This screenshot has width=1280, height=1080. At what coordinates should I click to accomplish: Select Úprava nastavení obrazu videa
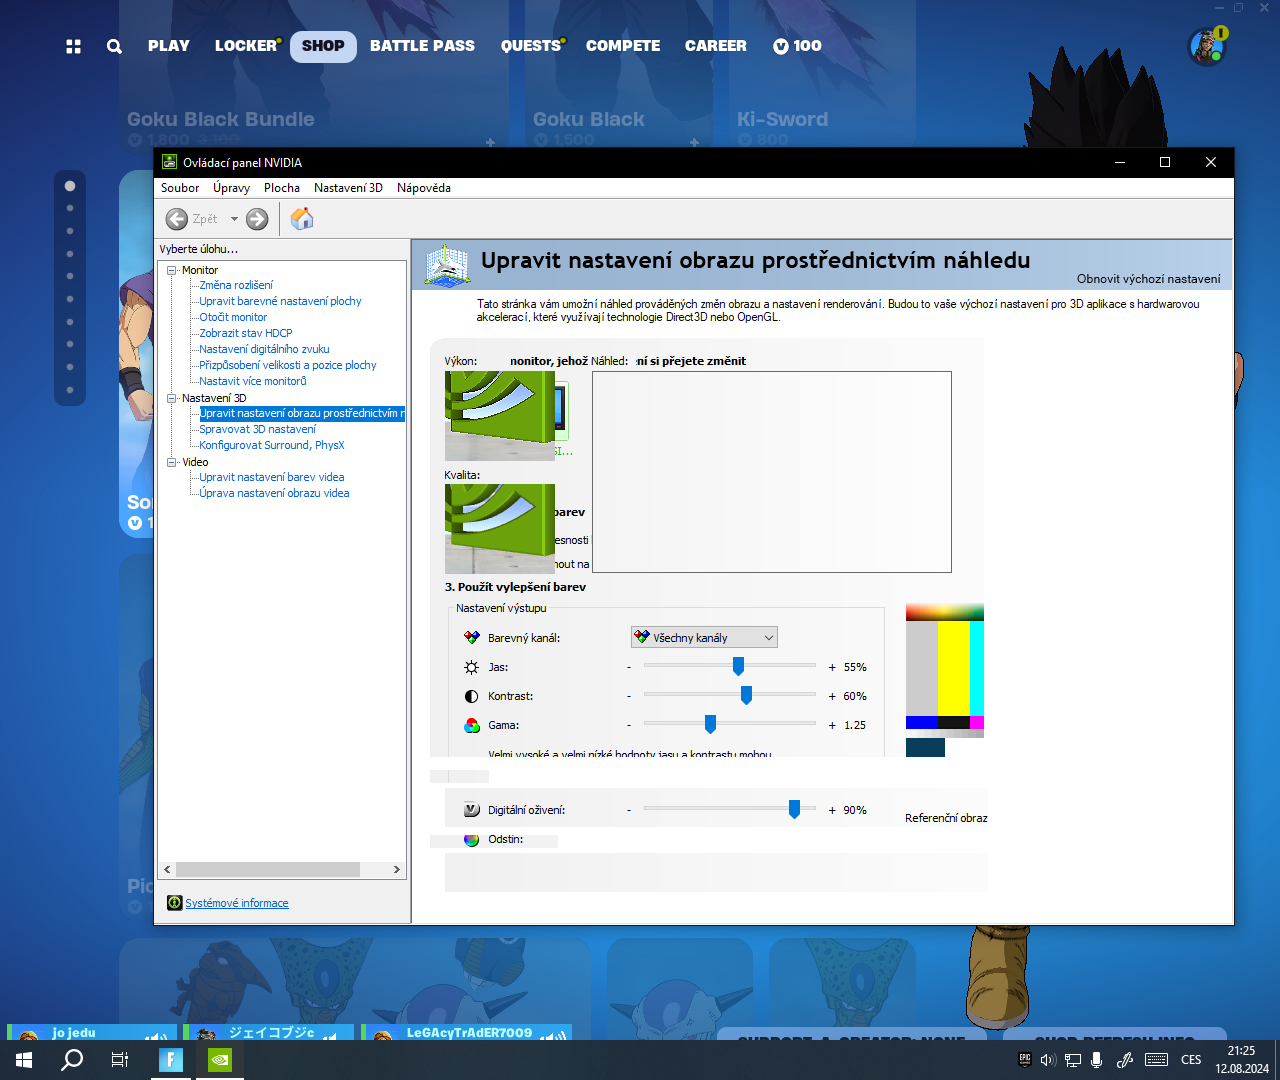pyautogui.click(x=274, y=493)
